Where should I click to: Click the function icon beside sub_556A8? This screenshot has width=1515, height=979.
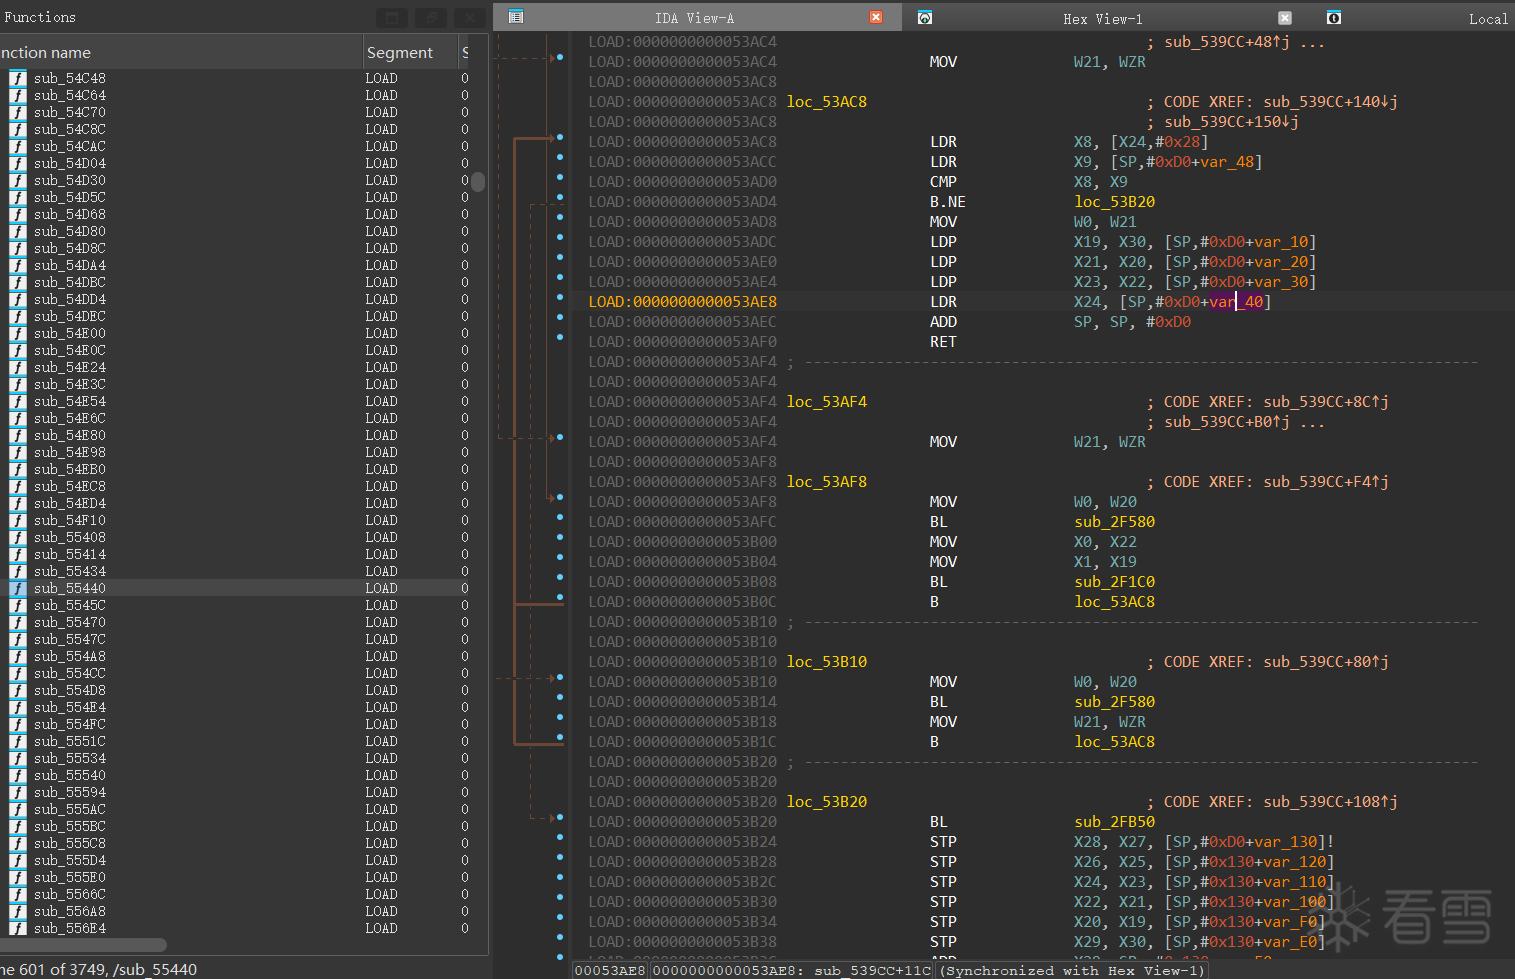[x=18, y=911]
